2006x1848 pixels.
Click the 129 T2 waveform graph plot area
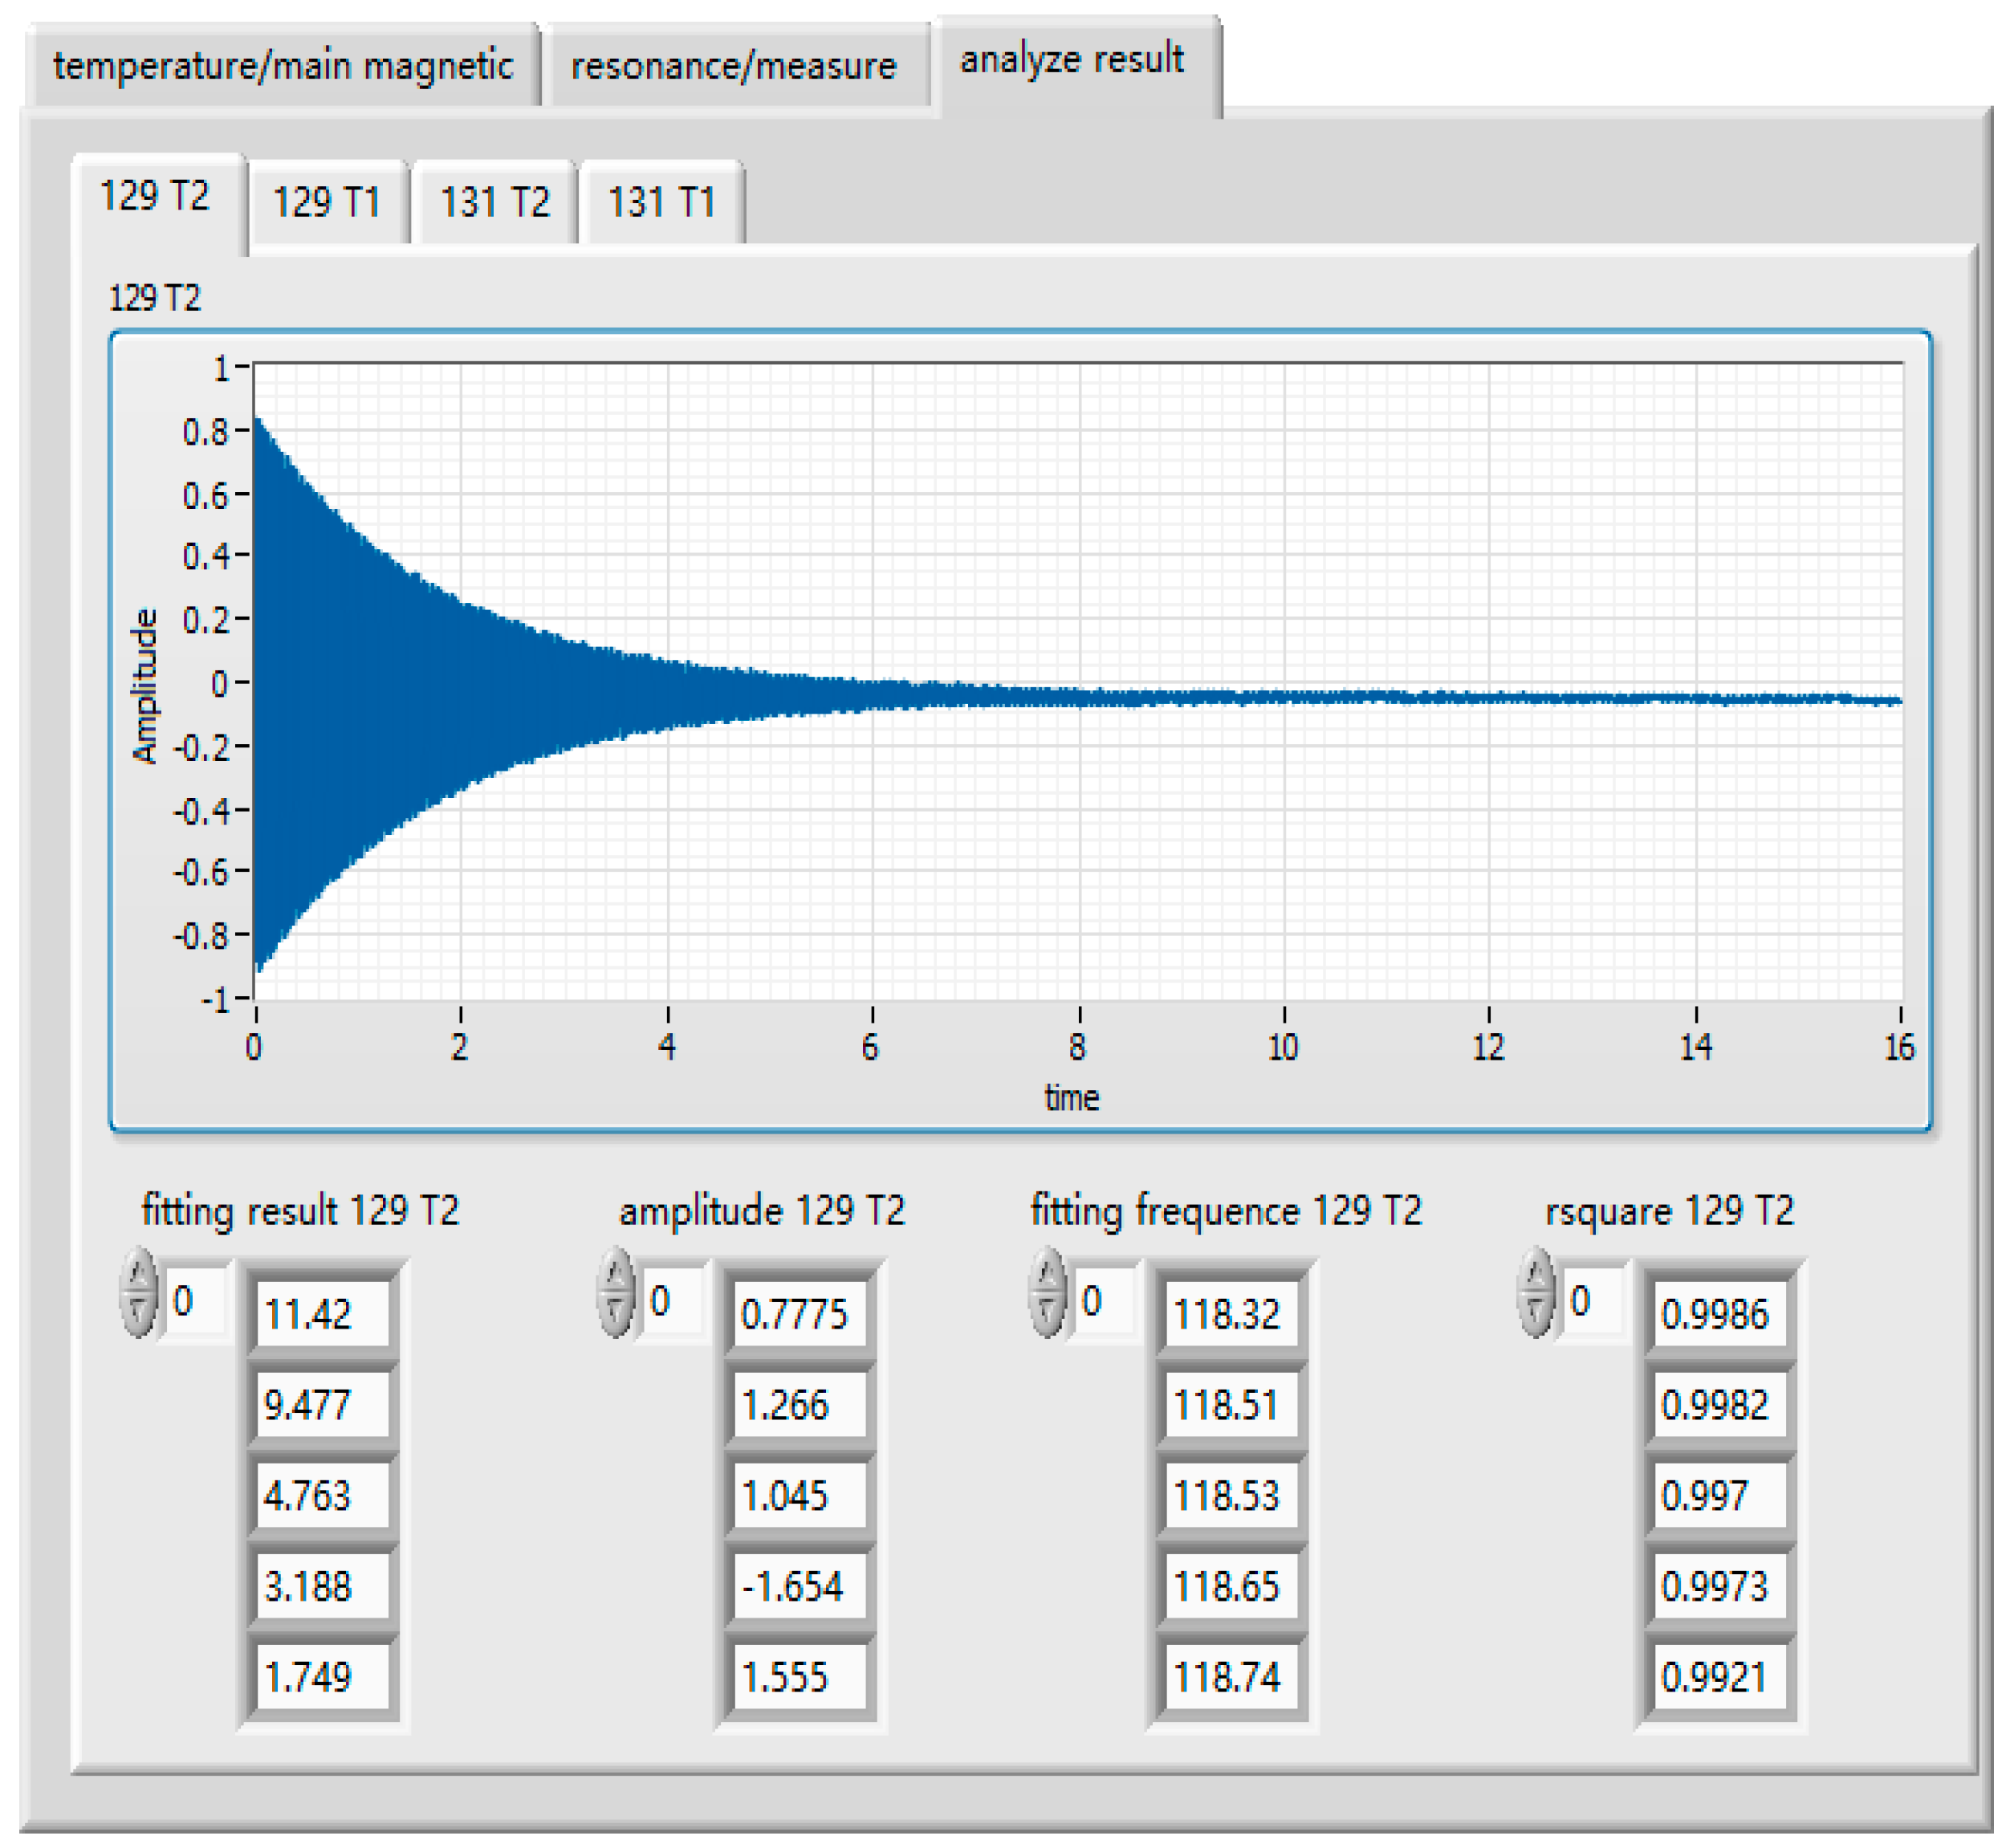coord(1077,680)
